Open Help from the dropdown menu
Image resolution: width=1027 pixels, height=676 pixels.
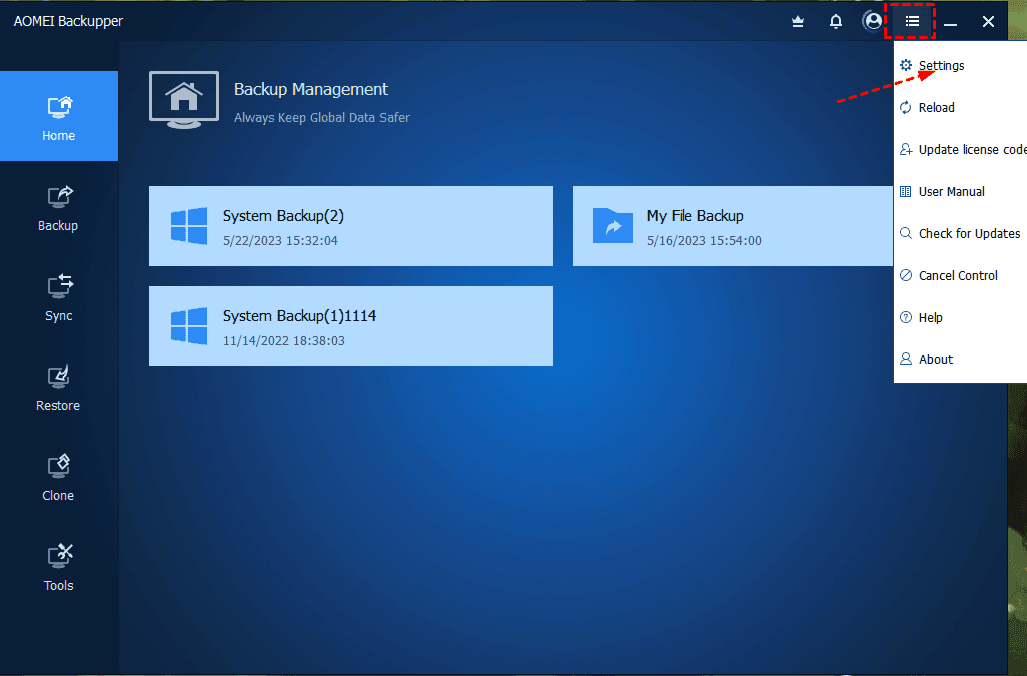(x=930, y=318)
